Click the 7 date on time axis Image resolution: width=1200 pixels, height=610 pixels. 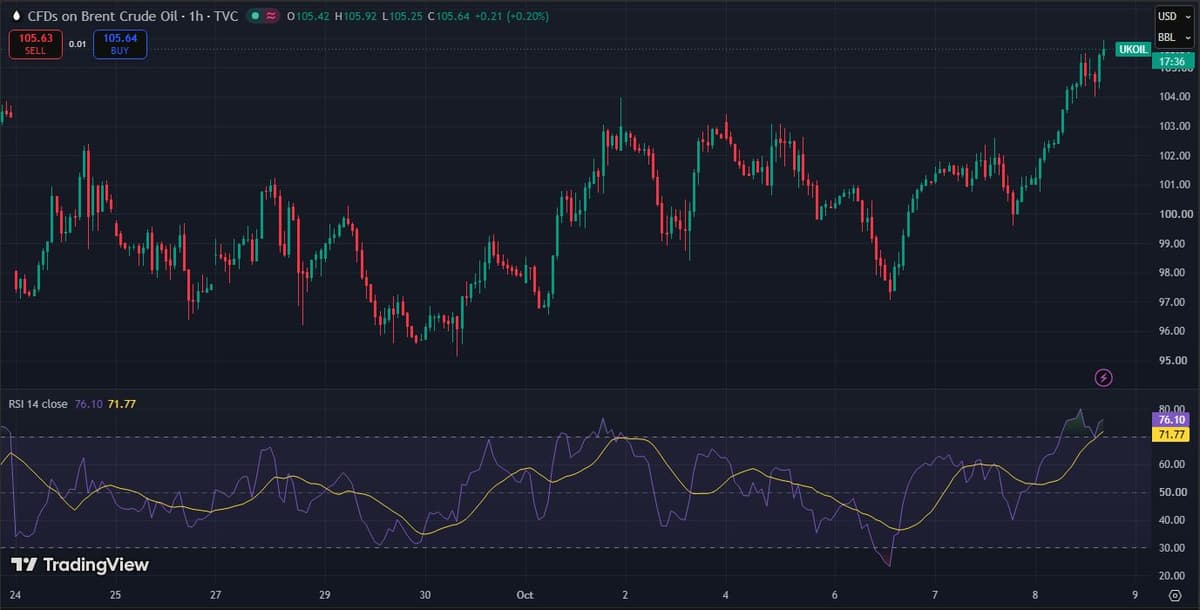[x=934, y=594]
